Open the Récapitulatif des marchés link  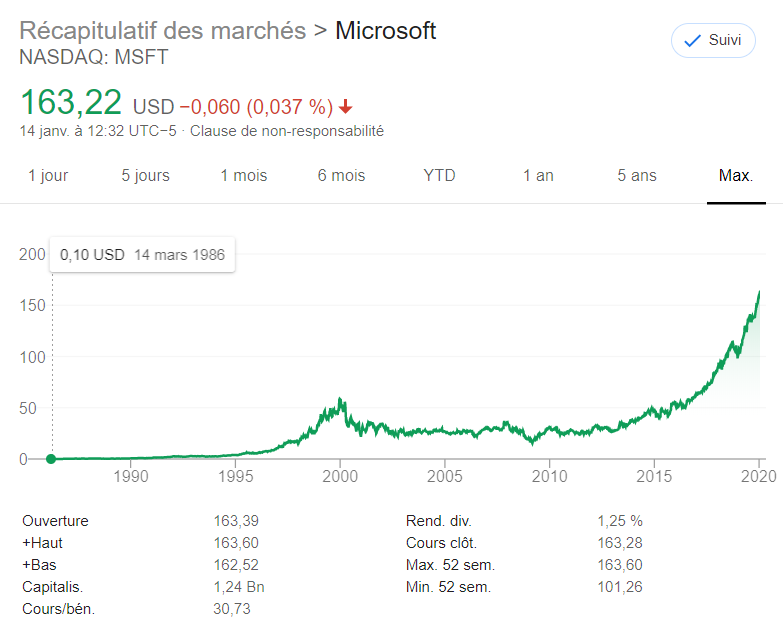point(163,31)
